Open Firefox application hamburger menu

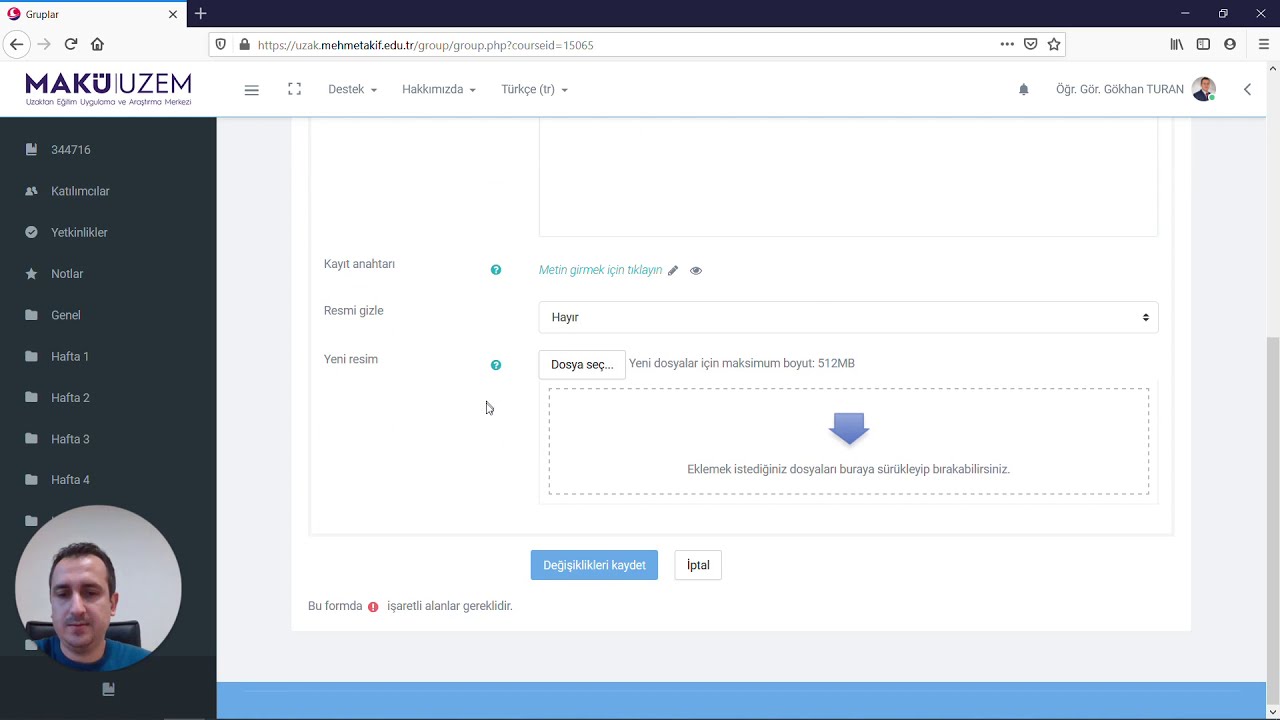(1264, 44)
